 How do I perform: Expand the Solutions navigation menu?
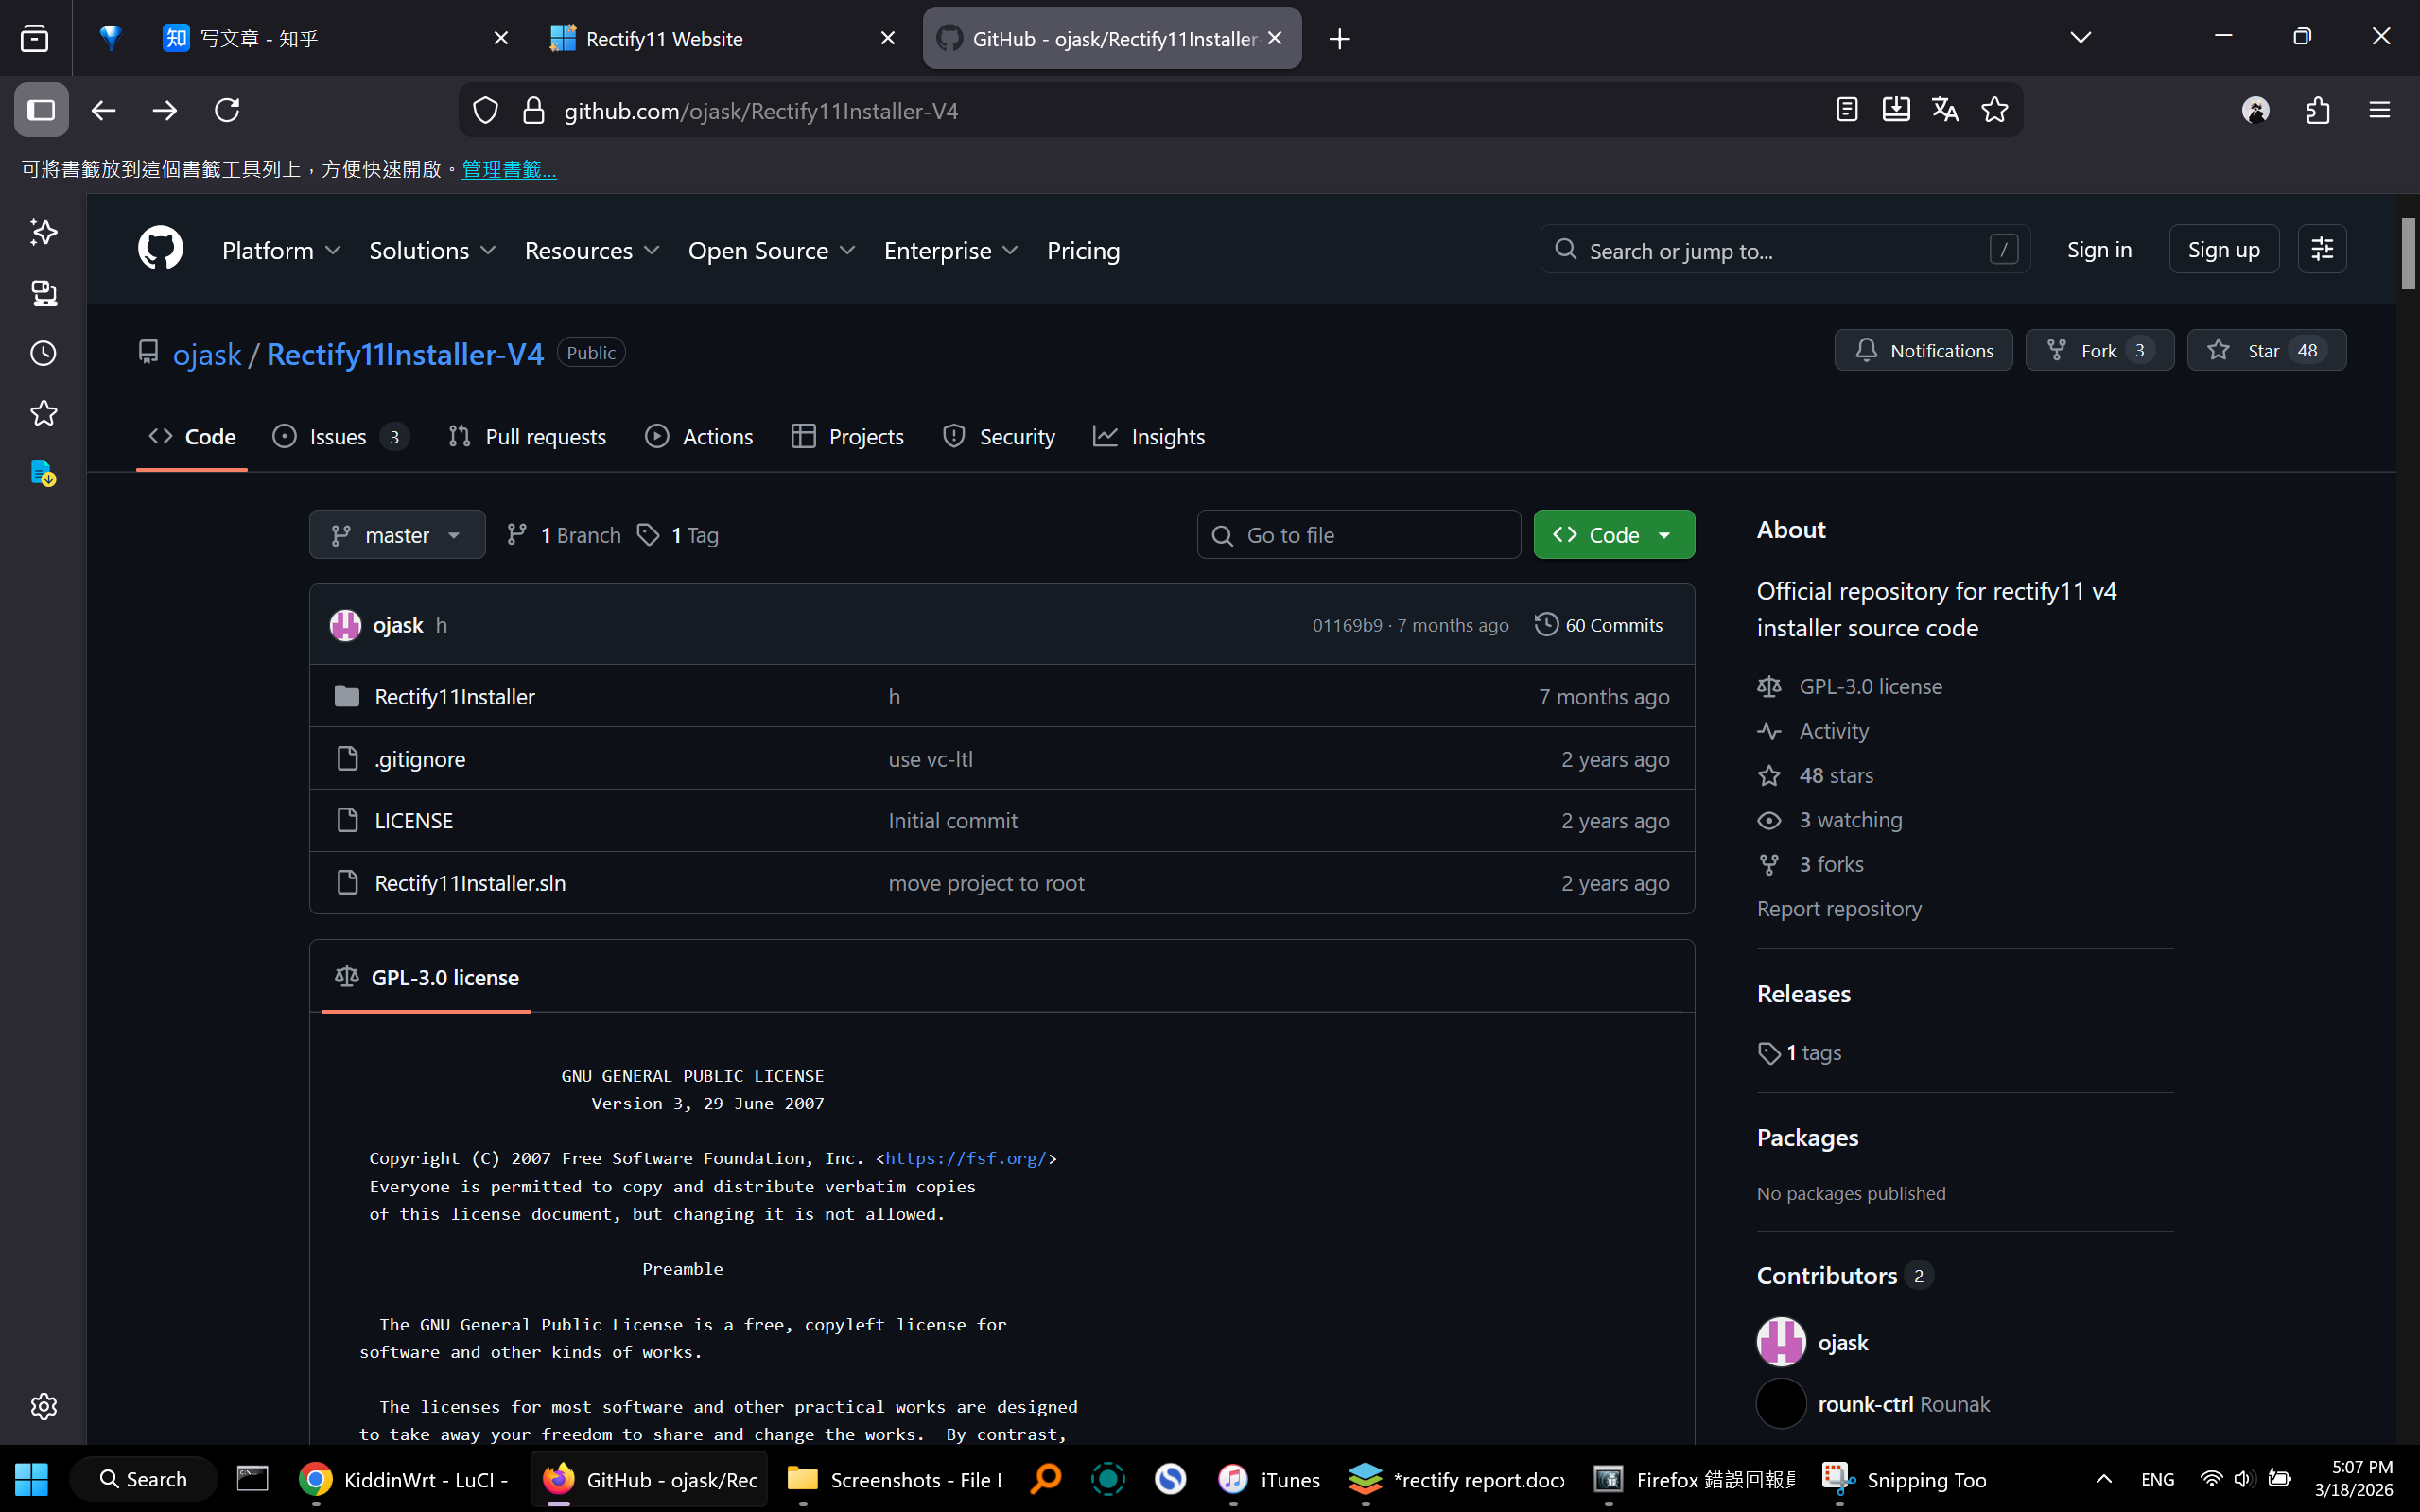coord(432,250)
